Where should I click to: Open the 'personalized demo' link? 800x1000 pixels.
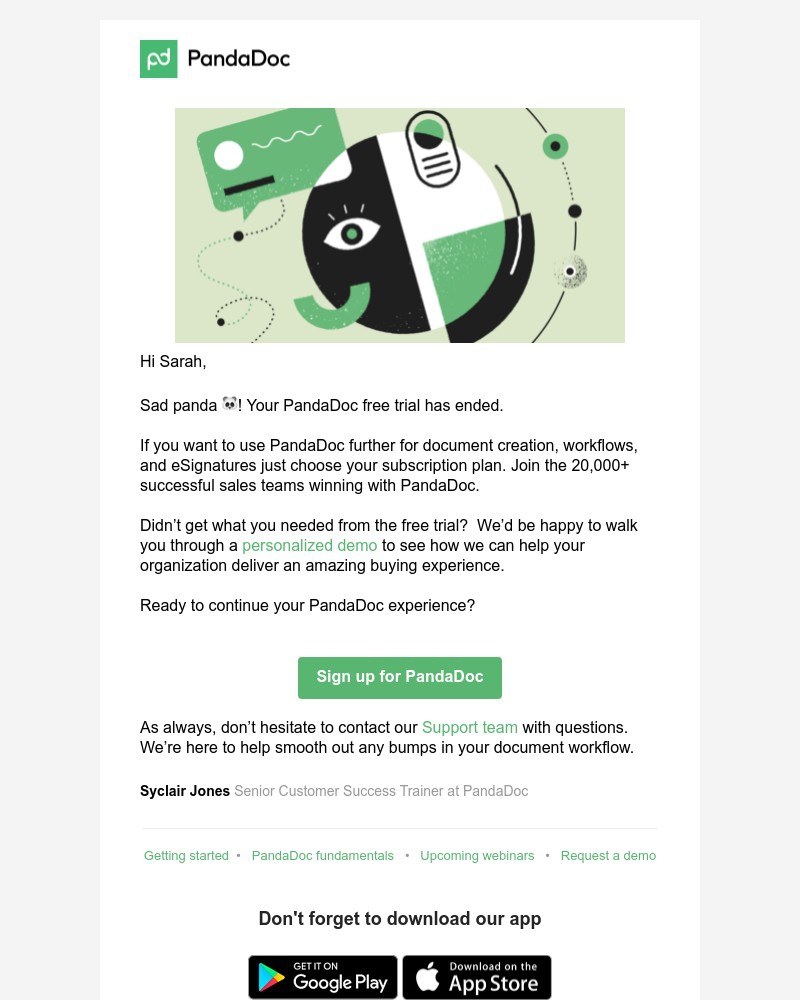[x=309, y=545]
